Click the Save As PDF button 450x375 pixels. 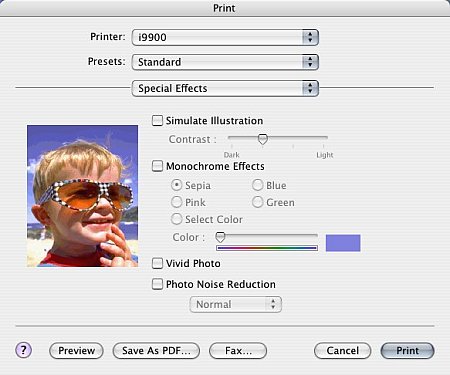(156, 351)
